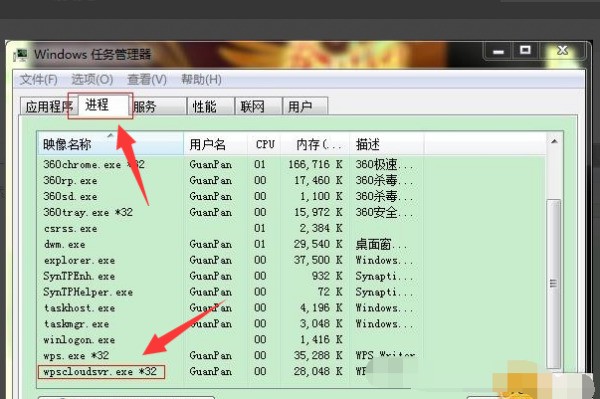Switch to the 应用程序 tab

(49, 106)
